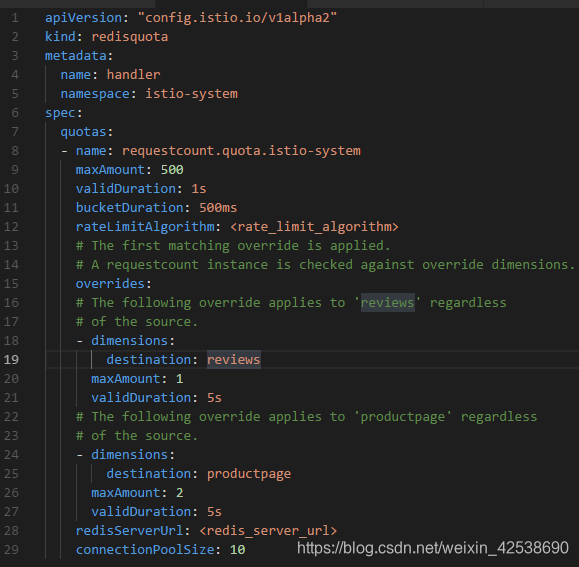Click maxAmount value 1 on line 20

(x=179, y=379)
